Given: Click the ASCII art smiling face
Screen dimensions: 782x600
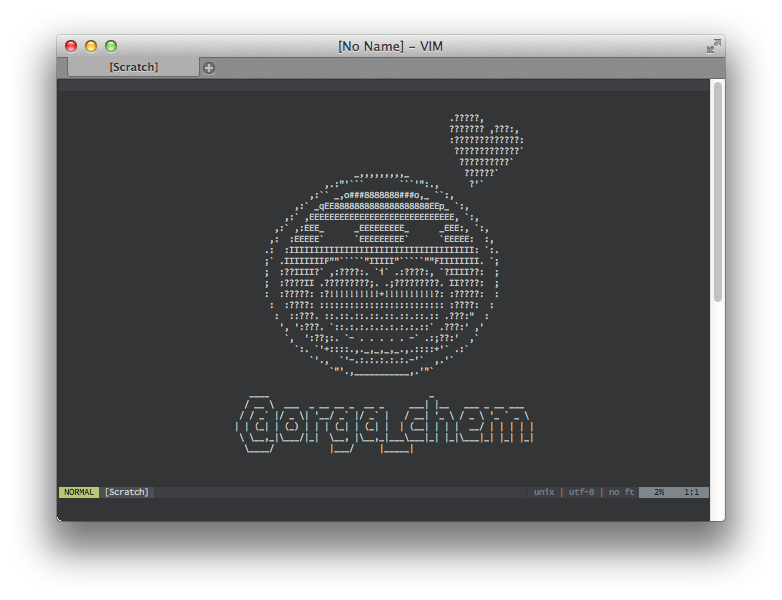Looking at the screenshot, I should pyautogui.click(x=382, y=275).
